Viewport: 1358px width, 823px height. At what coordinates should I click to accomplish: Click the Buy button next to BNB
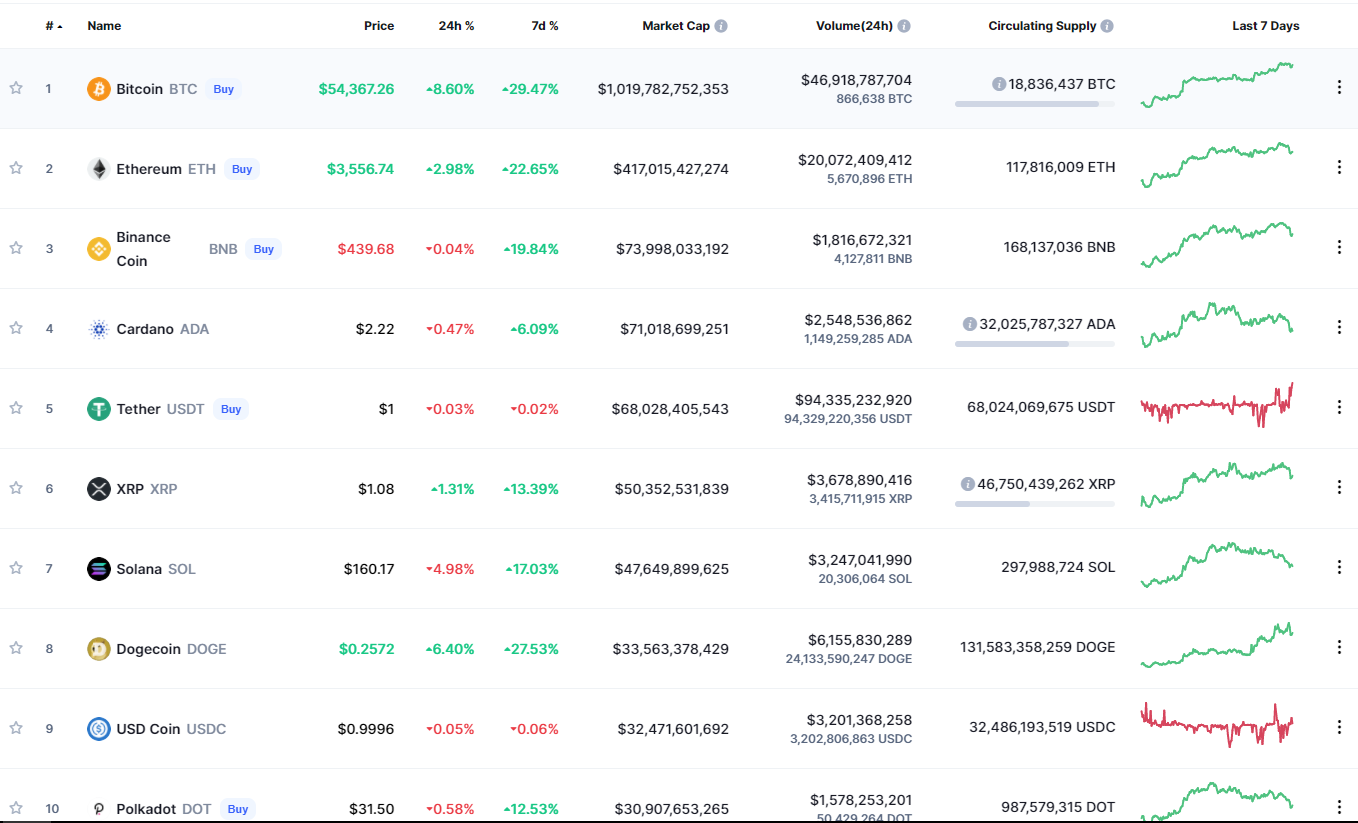tap(264, 249)
